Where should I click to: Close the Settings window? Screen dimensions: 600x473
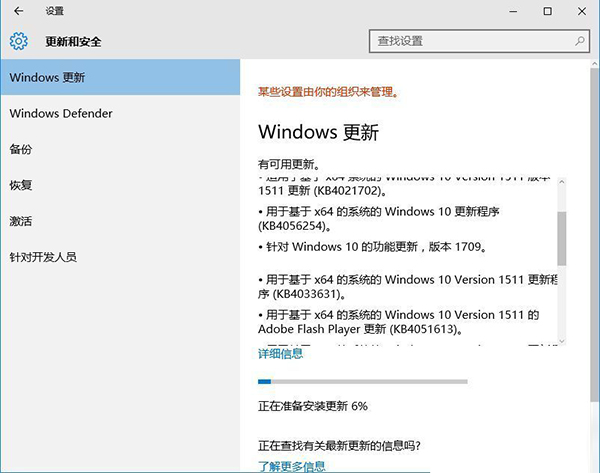pyautogui.click(x=582, y=11)
